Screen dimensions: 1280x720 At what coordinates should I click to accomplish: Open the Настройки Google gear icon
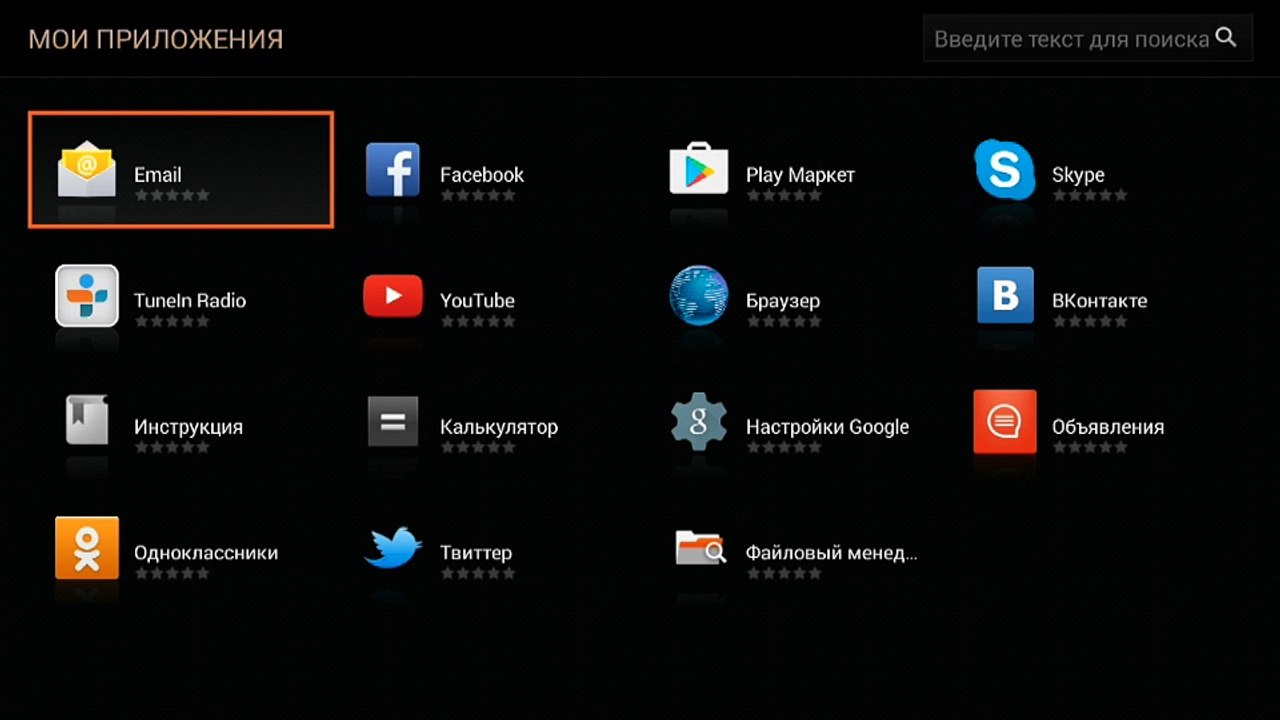tap(698, 422)
